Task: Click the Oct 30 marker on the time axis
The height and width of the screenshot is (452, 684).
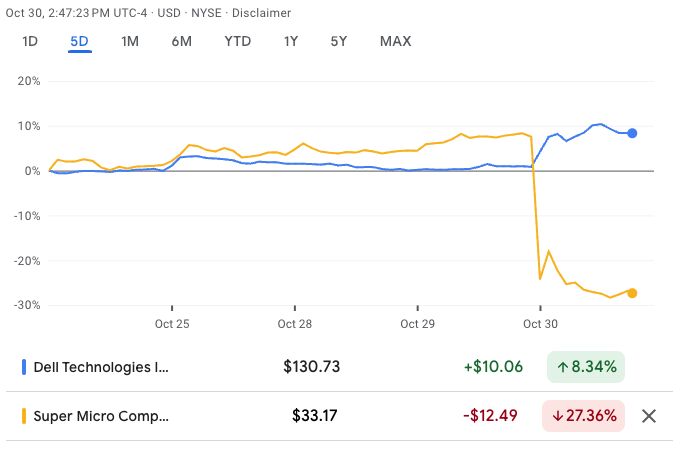Action: tap(540, 324)
